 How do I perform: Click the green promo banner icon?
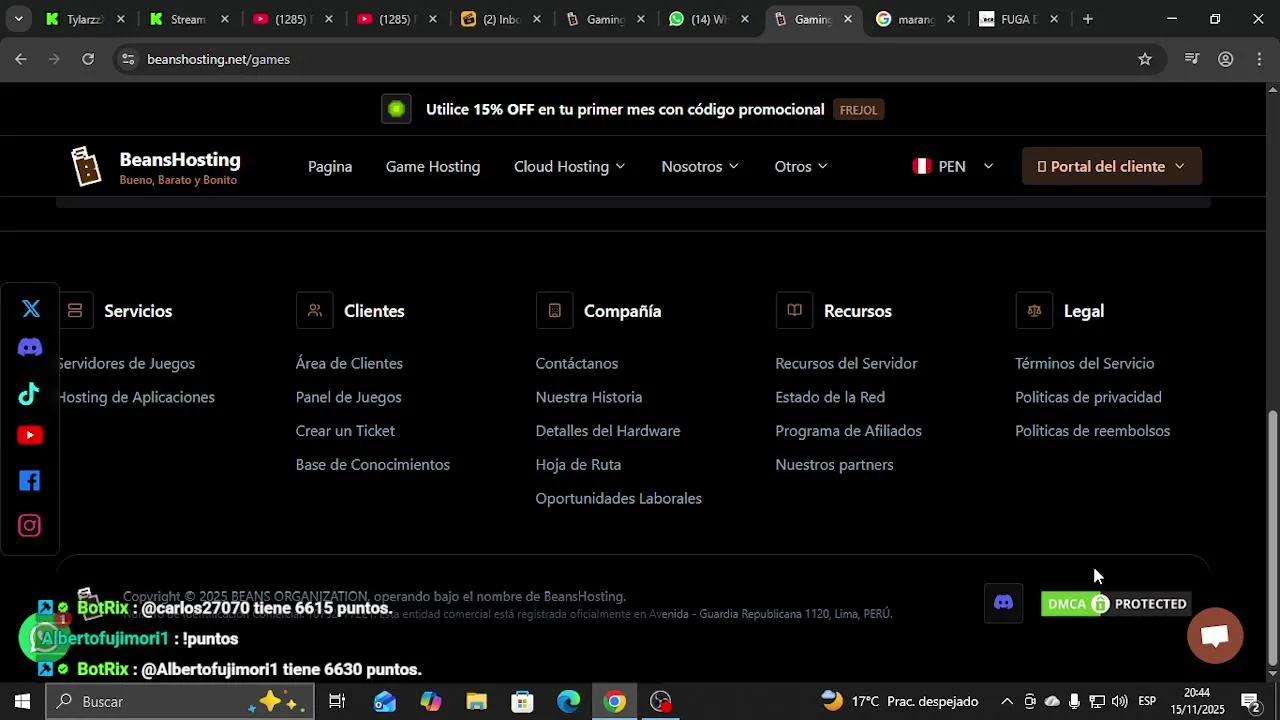(396, 109)
